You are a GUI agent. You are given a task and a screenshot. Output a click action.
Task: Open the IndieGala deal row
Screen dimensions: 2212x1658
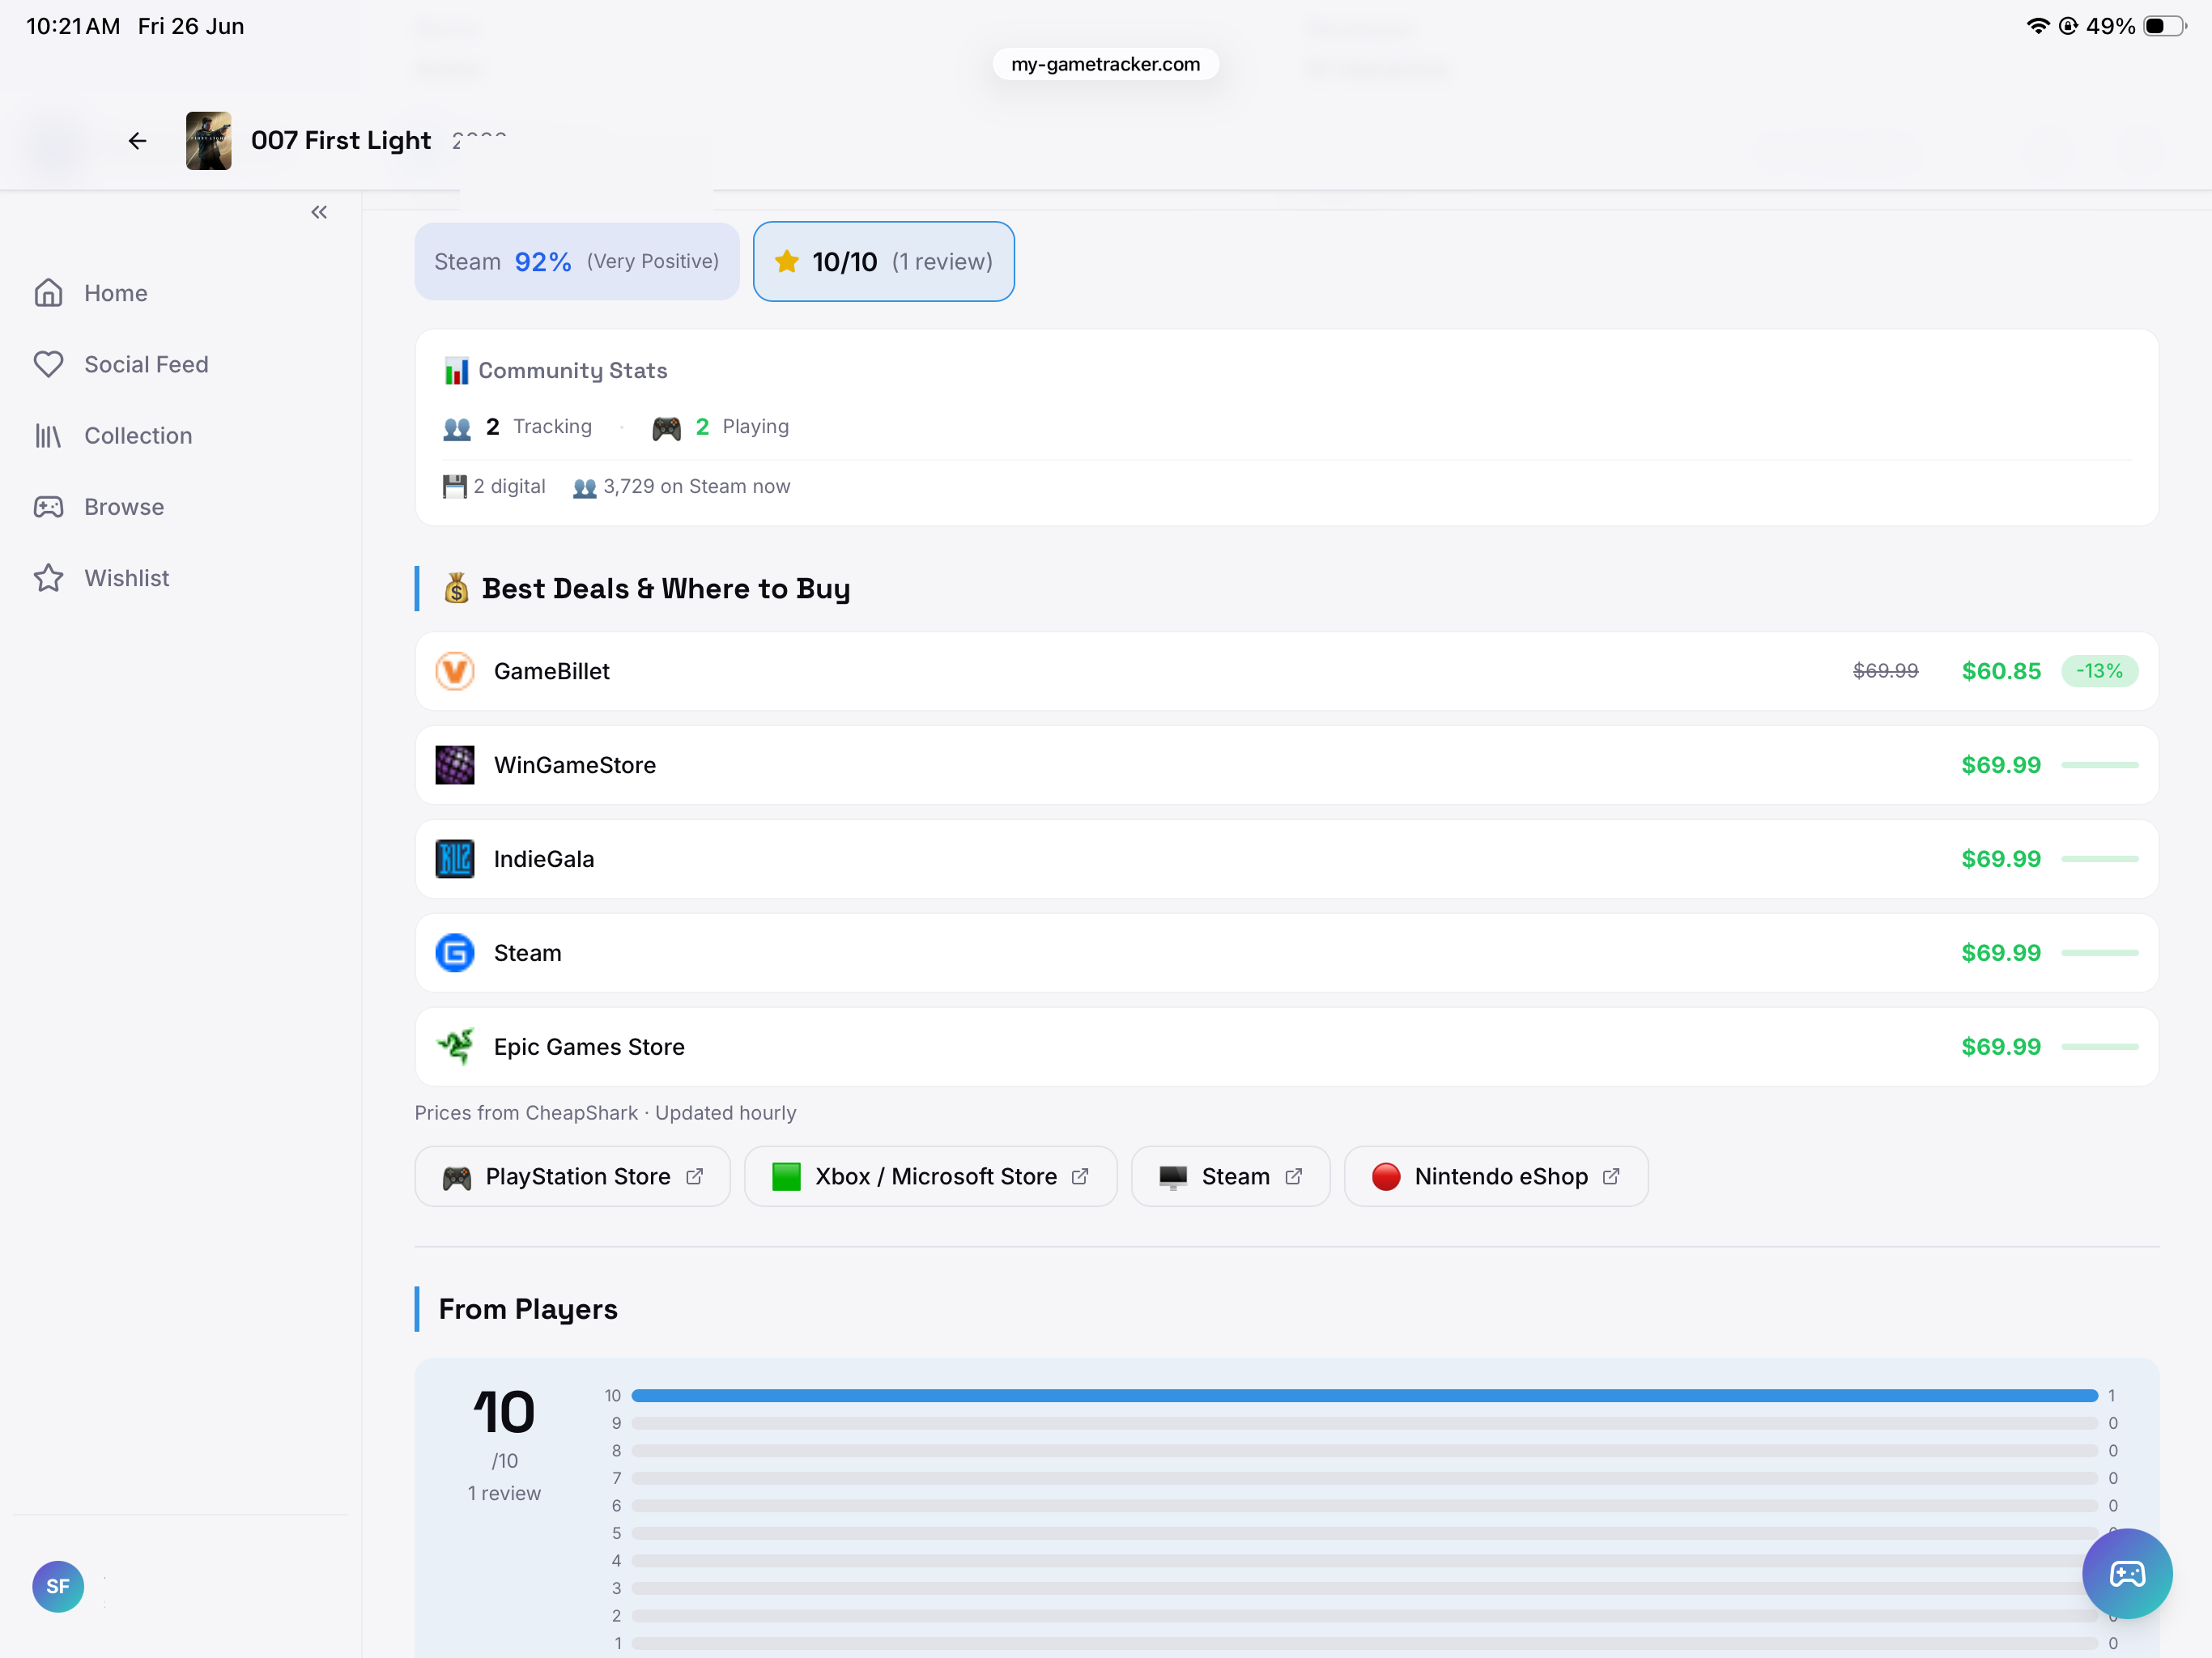point(1286,859)
